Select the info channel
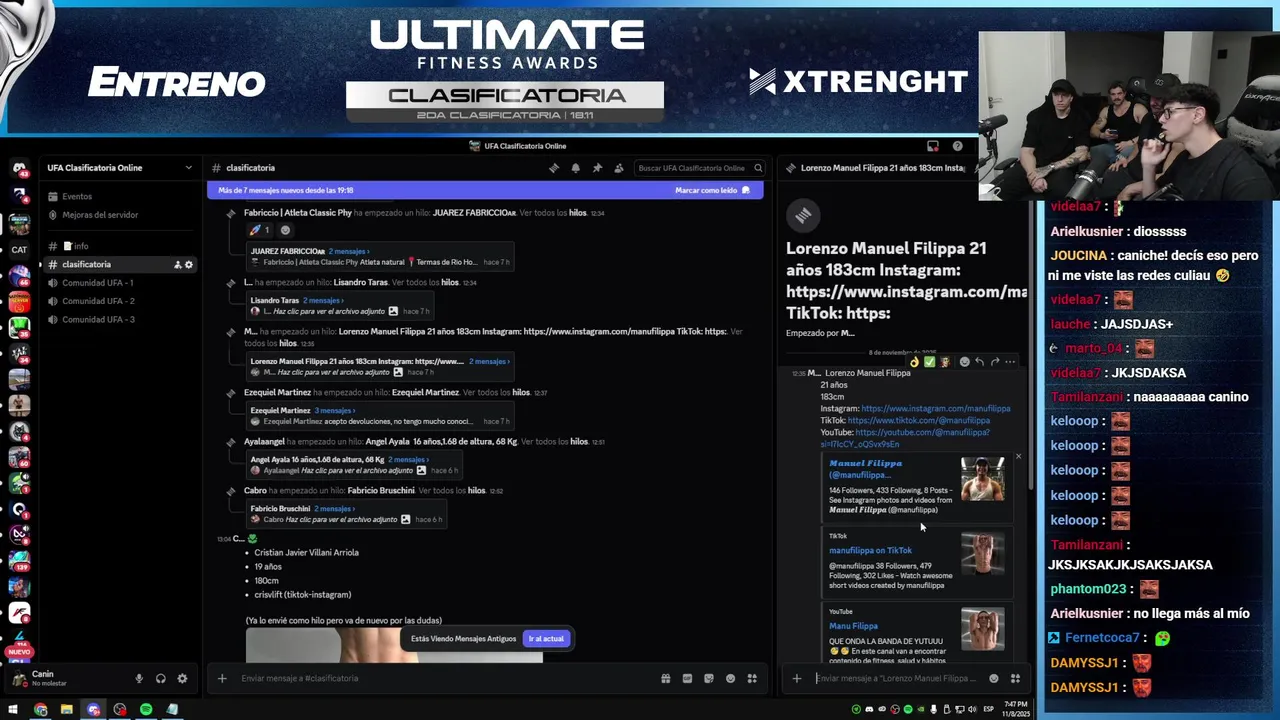The height and width of the screenshot is (720, 1280). click(120, 246)
